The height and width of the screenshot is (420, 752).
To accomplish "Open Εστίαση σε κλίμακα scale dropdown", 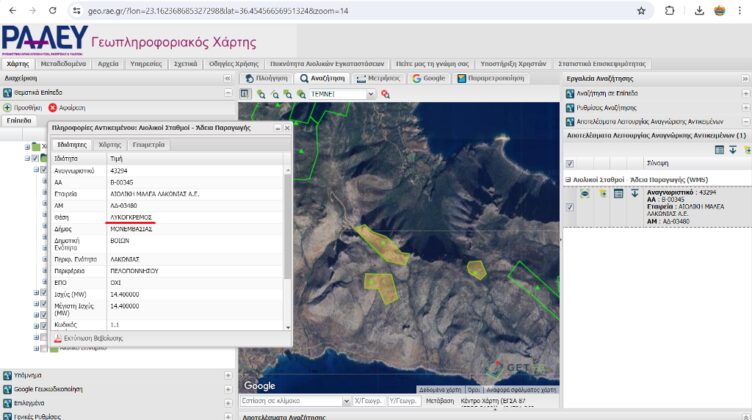I will click(x=346, y=401).
